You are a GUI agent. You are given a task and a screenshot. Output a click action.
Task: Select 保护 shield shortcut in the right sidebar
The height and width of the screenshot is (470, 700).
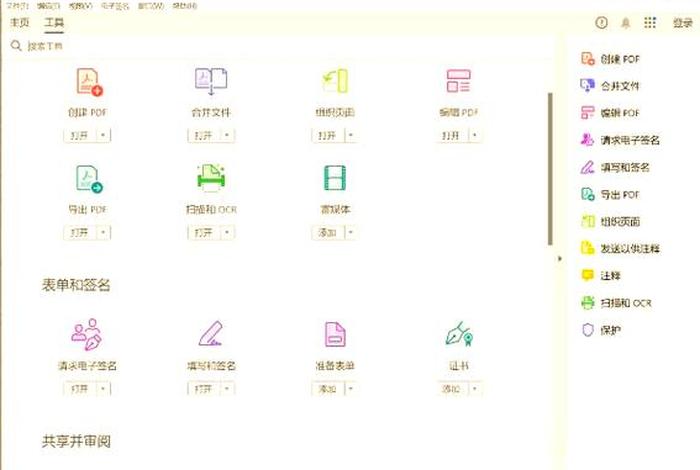600,330
